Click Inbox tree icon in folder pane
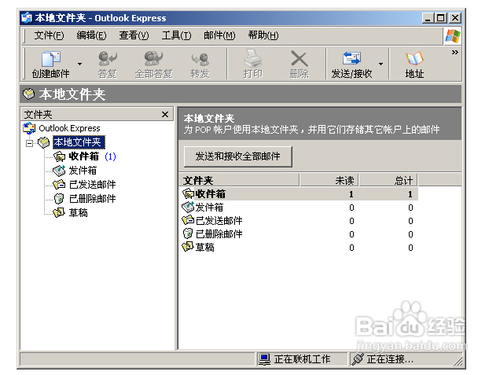The image size is (500, 375). tap(59, 156)
